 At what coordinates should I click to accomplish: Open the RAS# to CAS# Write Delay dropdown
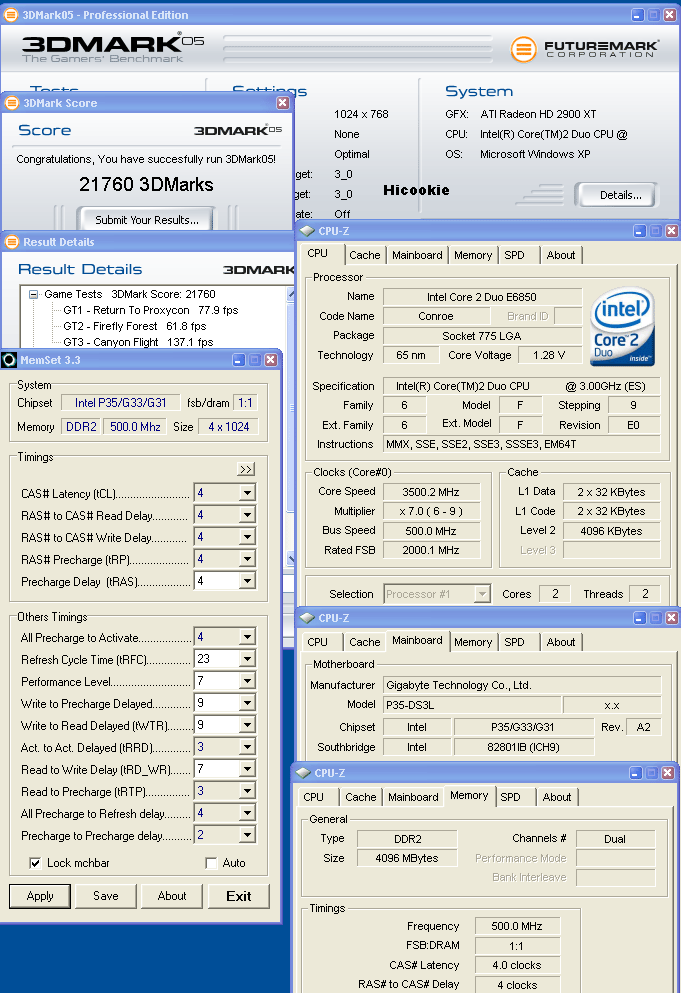(x=248, y=537)
